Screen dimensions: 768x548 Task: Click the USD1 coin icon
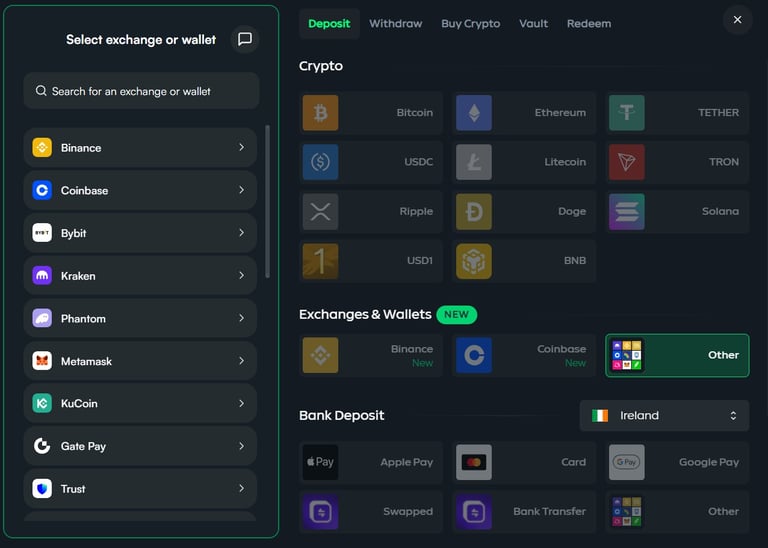tap(320, 261)
